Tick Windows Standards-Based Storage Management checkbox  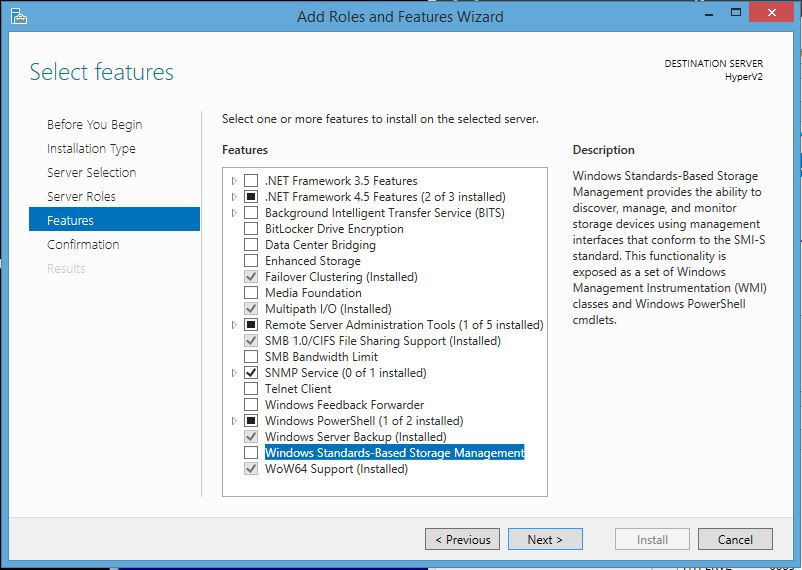251,453
